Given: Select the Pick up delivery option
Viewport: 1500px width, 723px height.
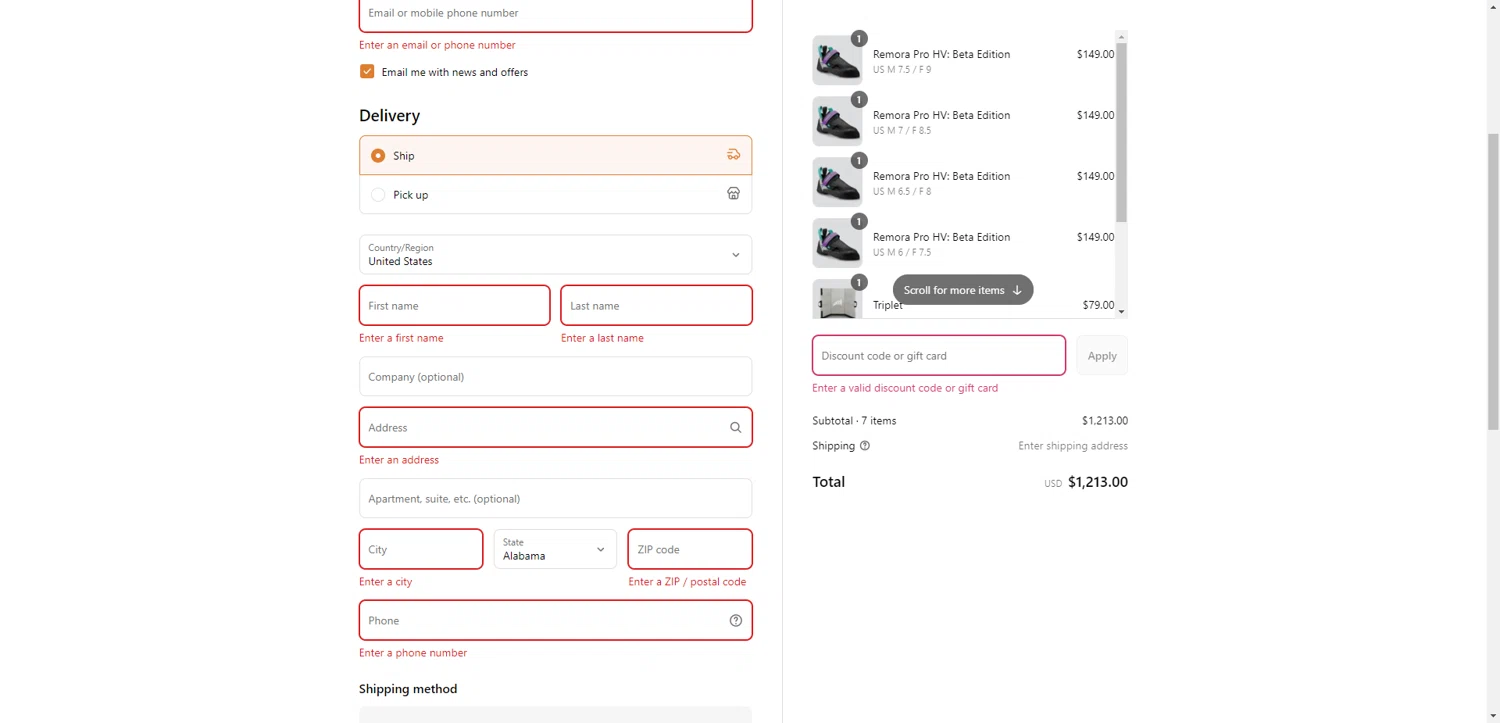Looking at the screenshot, I should (x=378, y=195).
